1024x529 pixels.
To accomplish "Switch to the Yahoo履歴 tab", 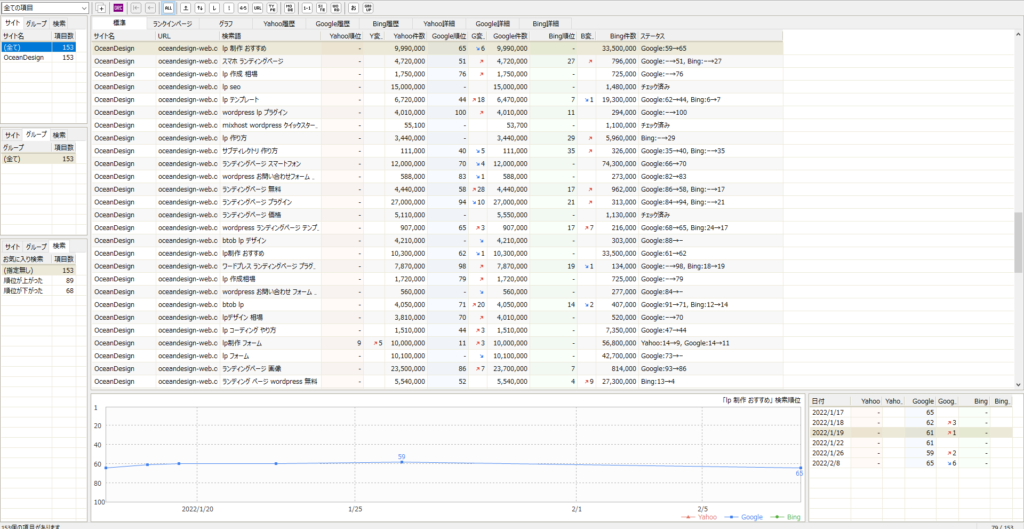I will (279, 24).
